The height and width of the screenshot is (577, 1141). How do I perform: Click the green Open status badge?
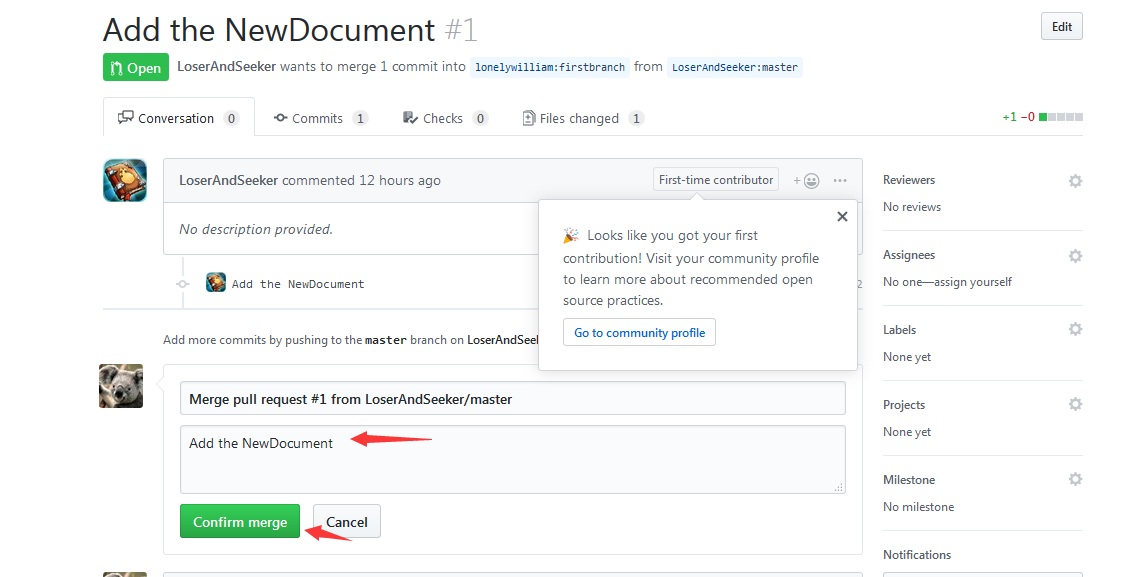click(x=136, y=67)
